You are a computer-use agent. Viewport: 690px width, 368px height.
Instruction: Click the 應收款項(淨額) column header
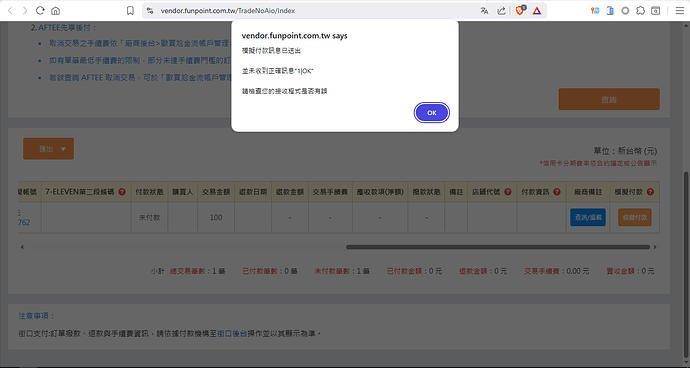point(380,192)
